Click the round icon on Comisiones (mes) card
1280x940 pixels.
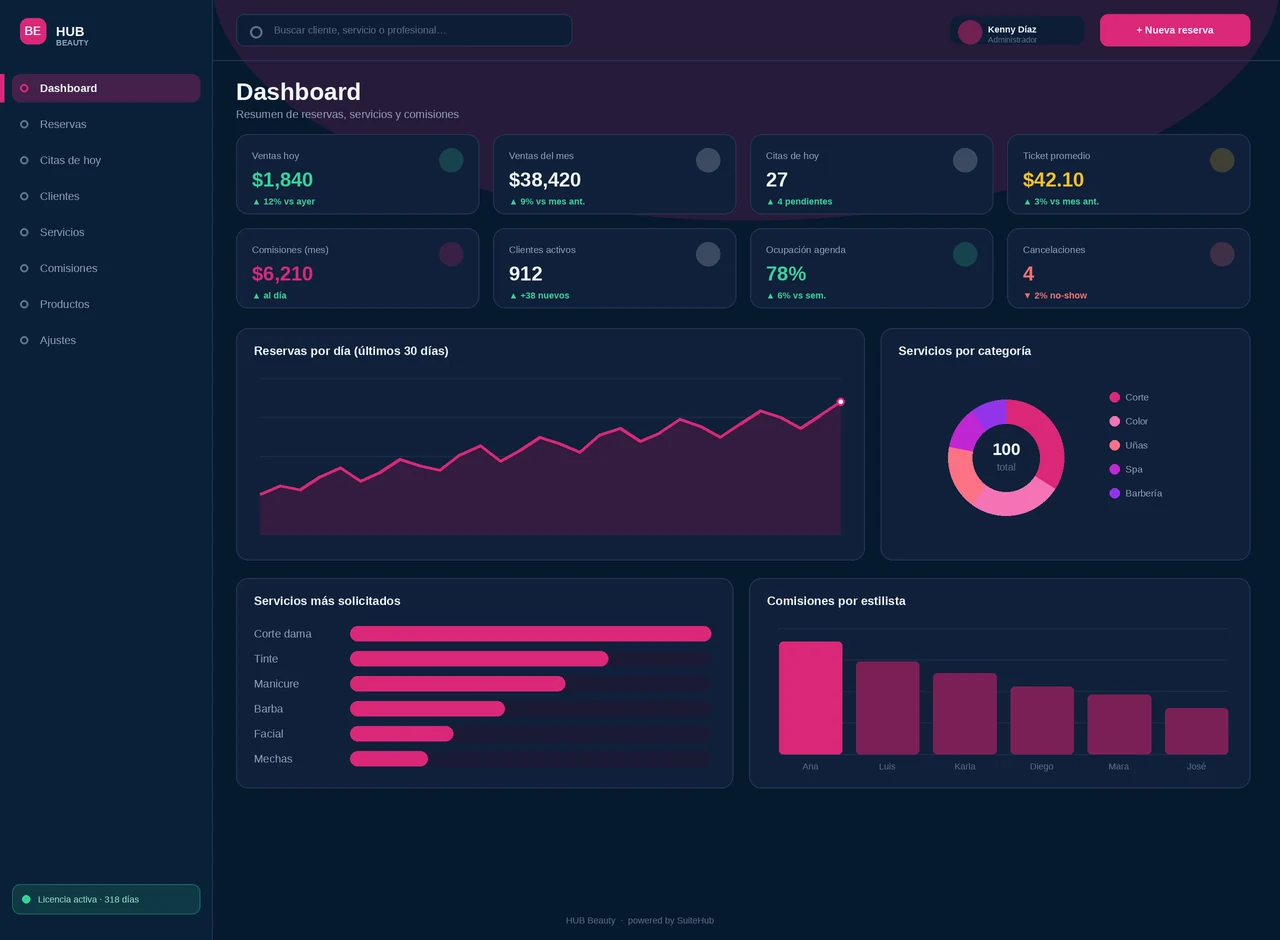(x=451, y=254)
